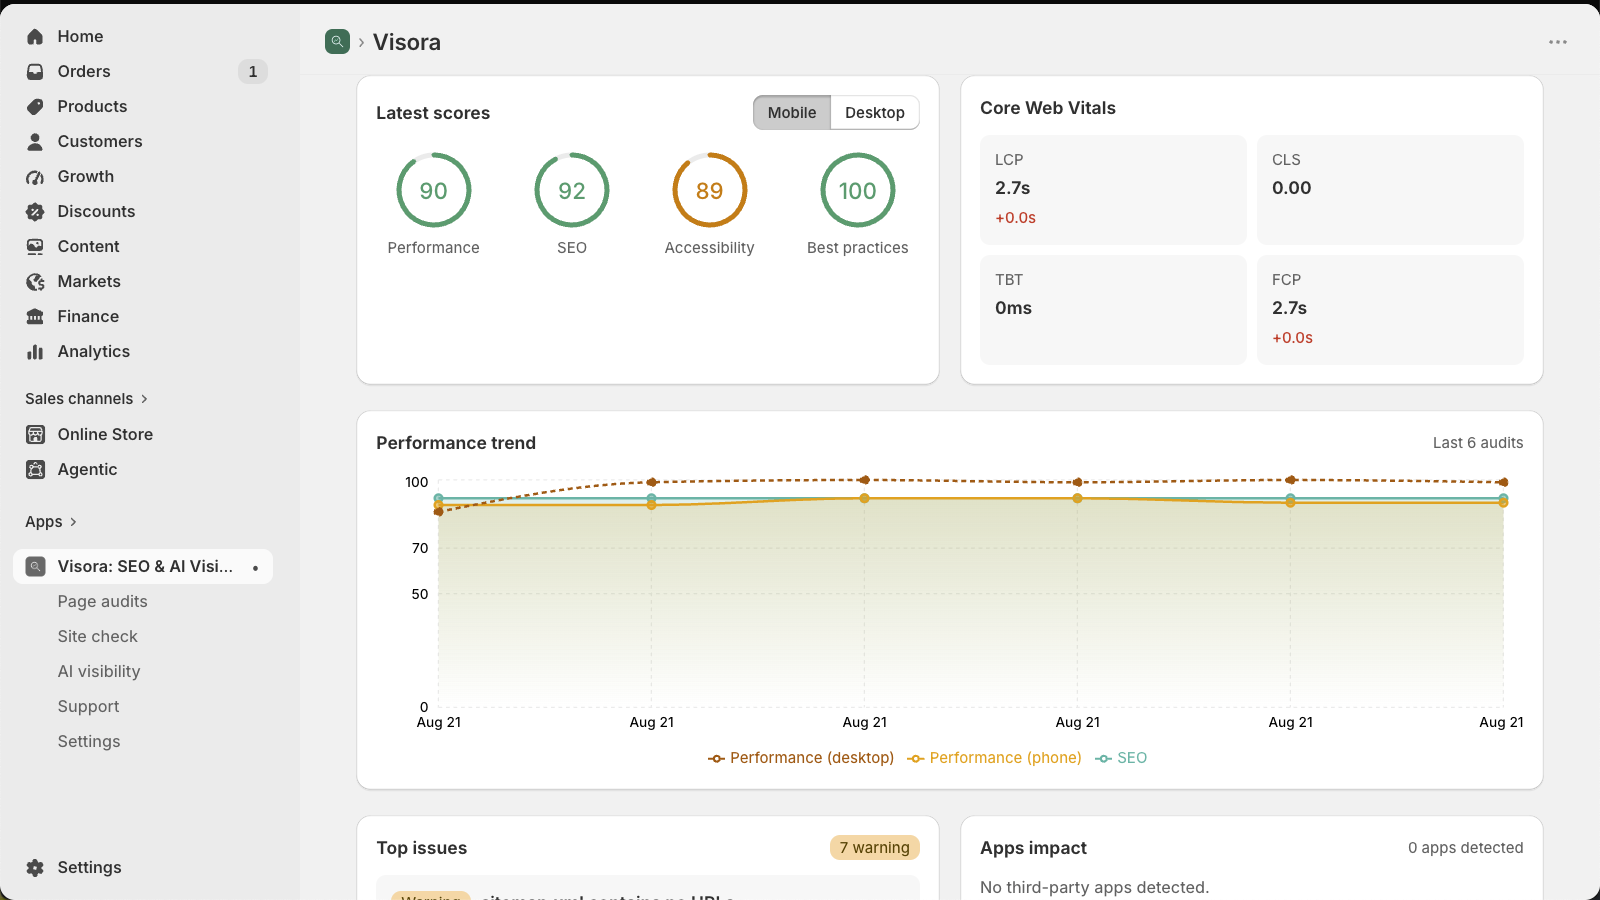Click the 0 apps detected text

click(x=1466, y=848)
